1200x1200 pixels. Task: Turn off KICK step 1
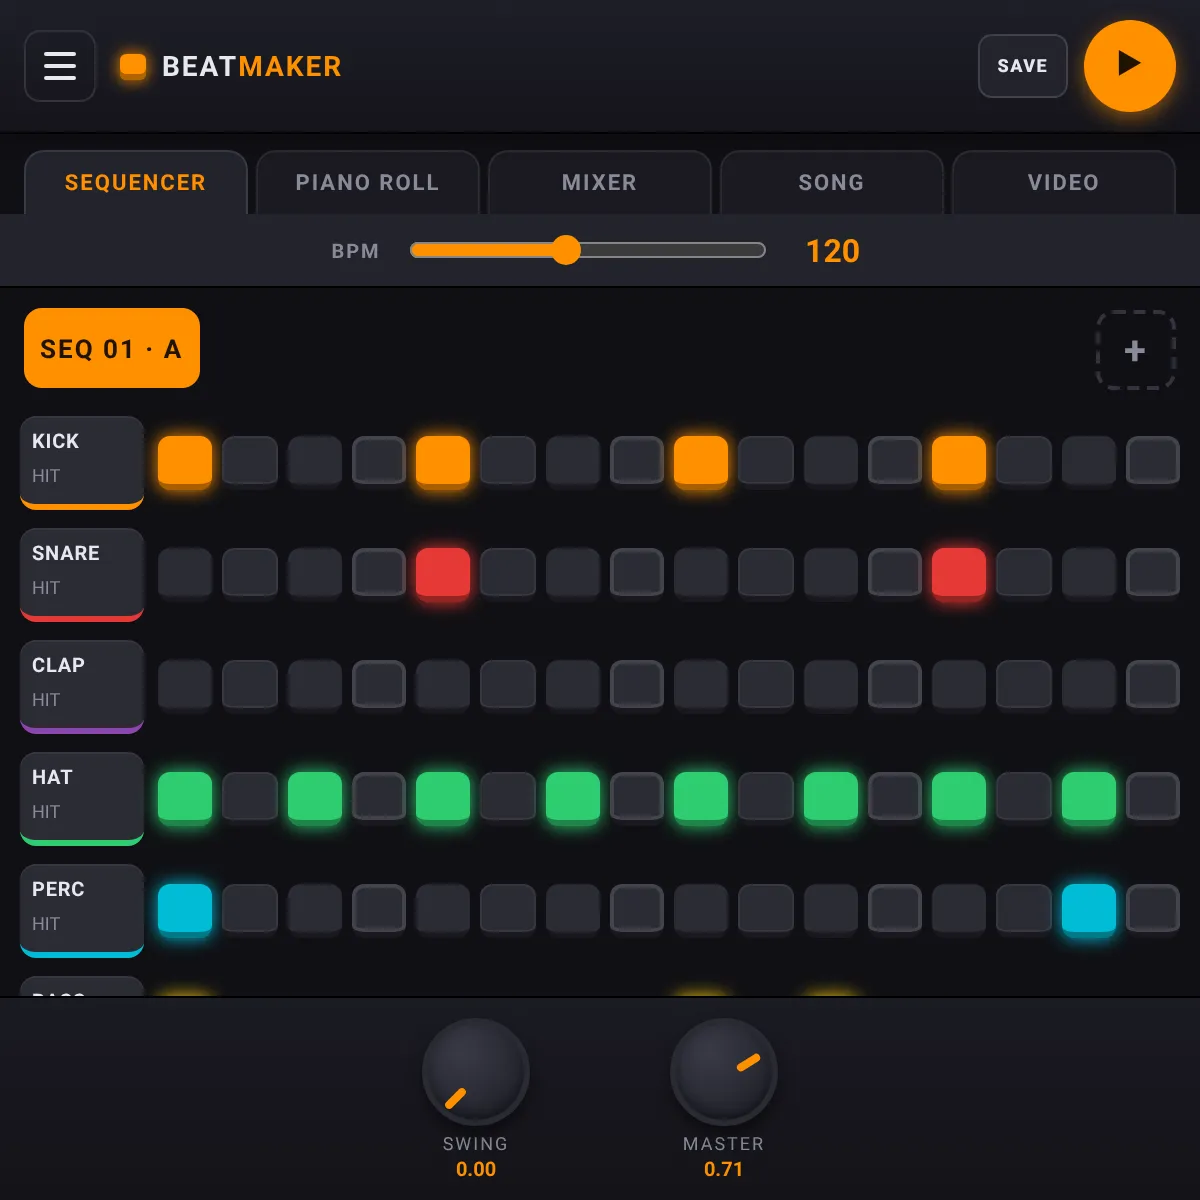point(185,462)
